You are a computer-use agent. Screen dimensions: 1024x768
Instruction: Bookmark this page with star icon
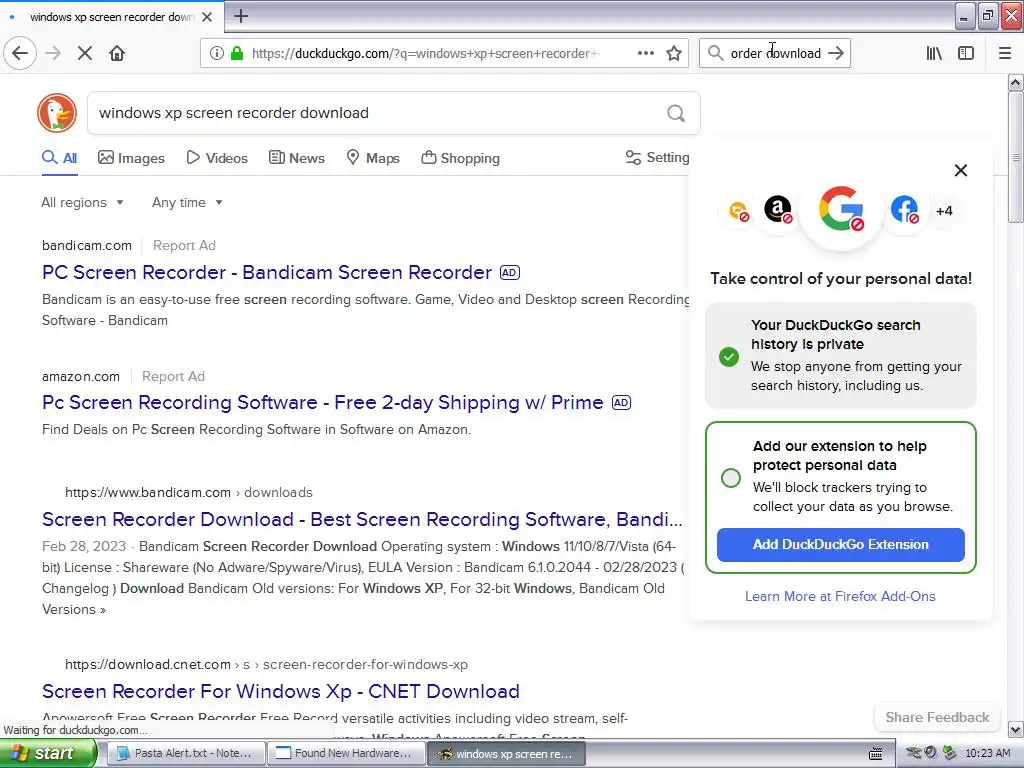[674, 54]
